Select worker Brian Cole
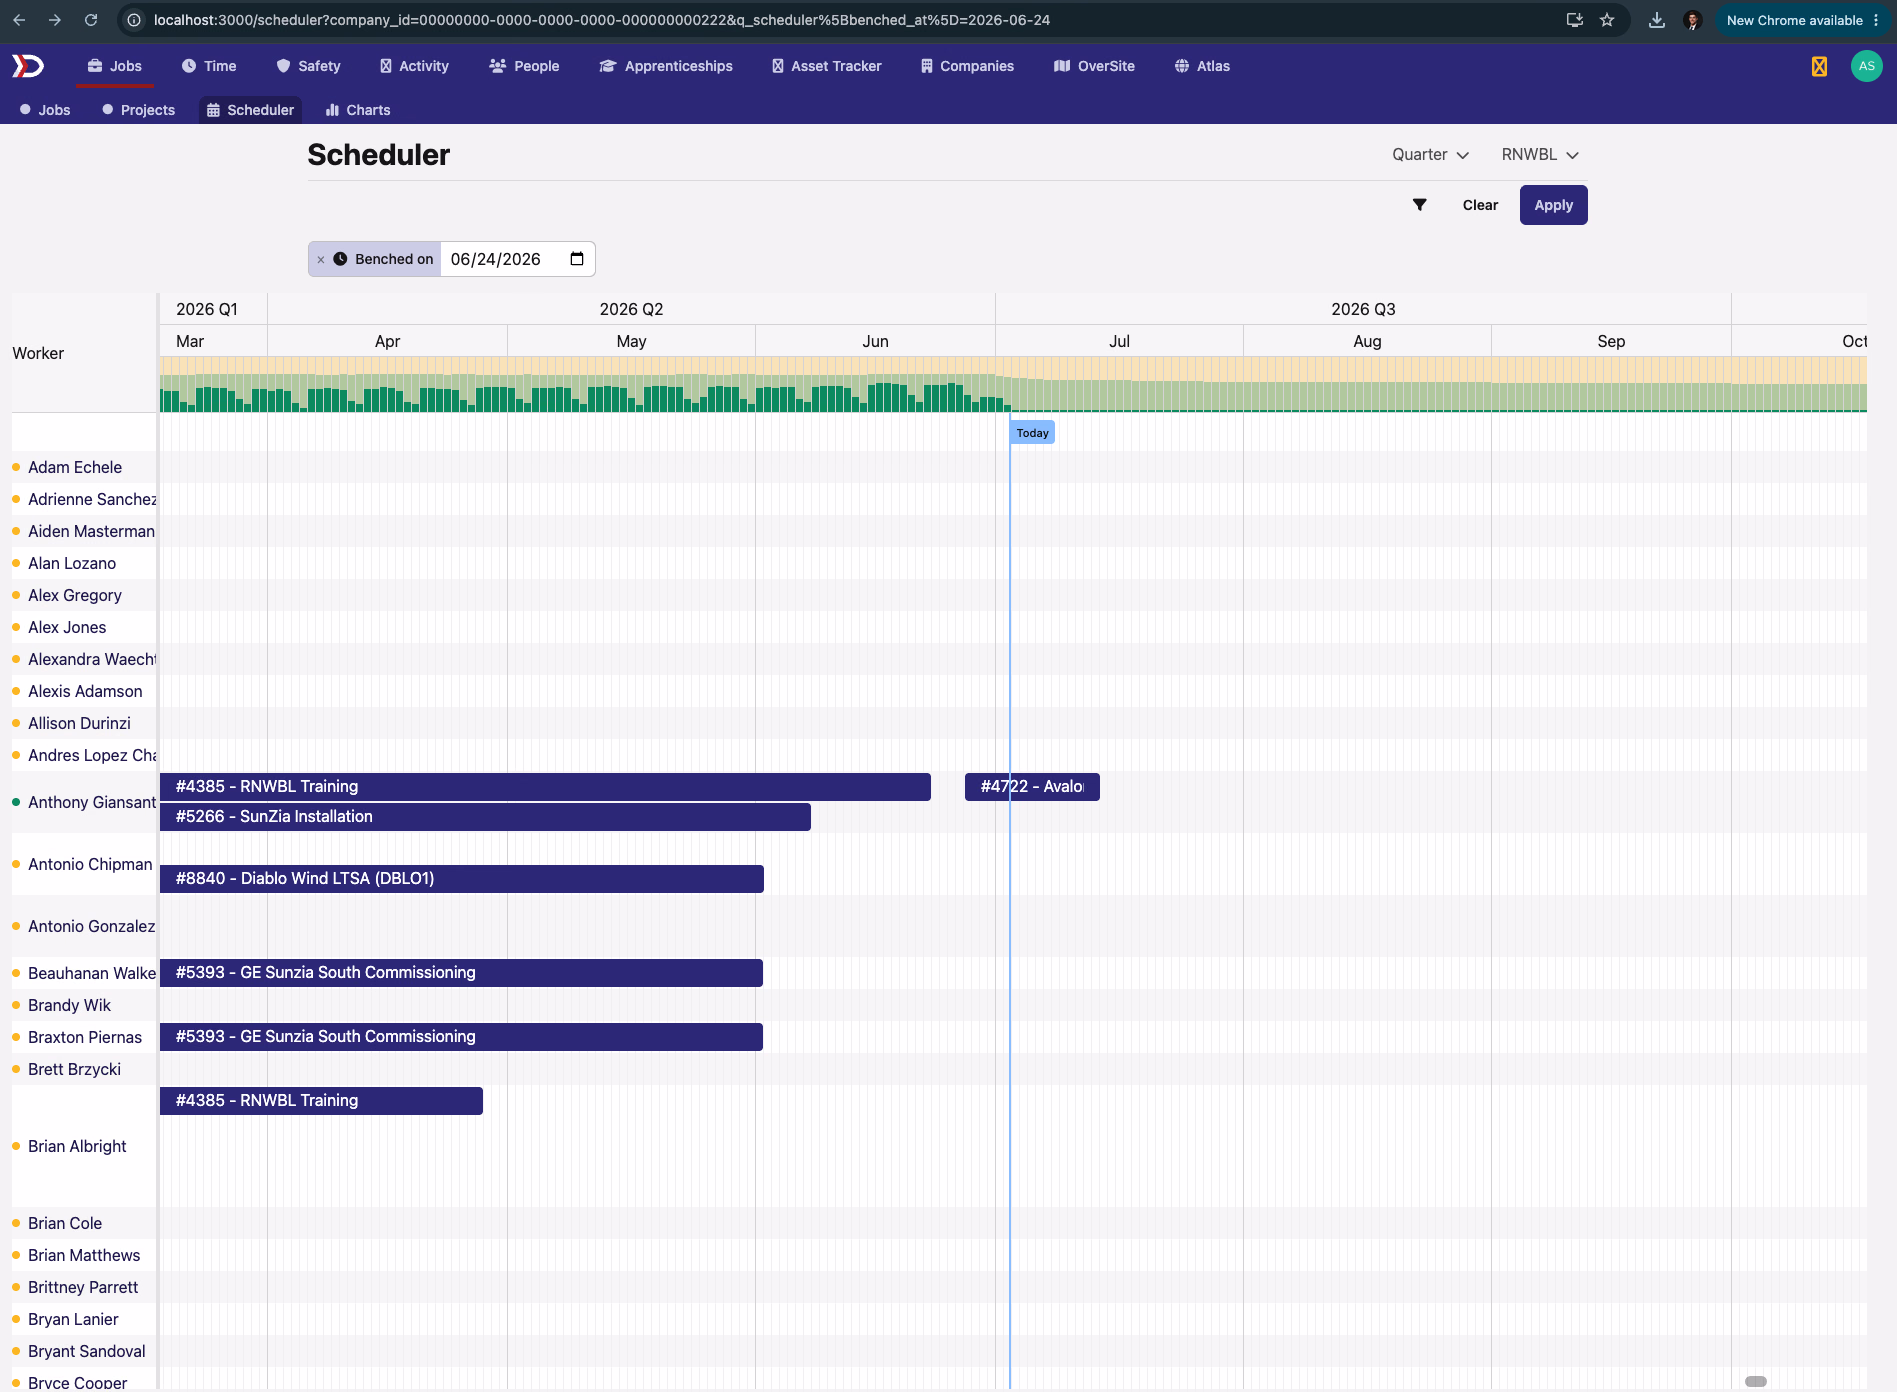This screenshot has width=1897, height=1392. [65, 1223]
